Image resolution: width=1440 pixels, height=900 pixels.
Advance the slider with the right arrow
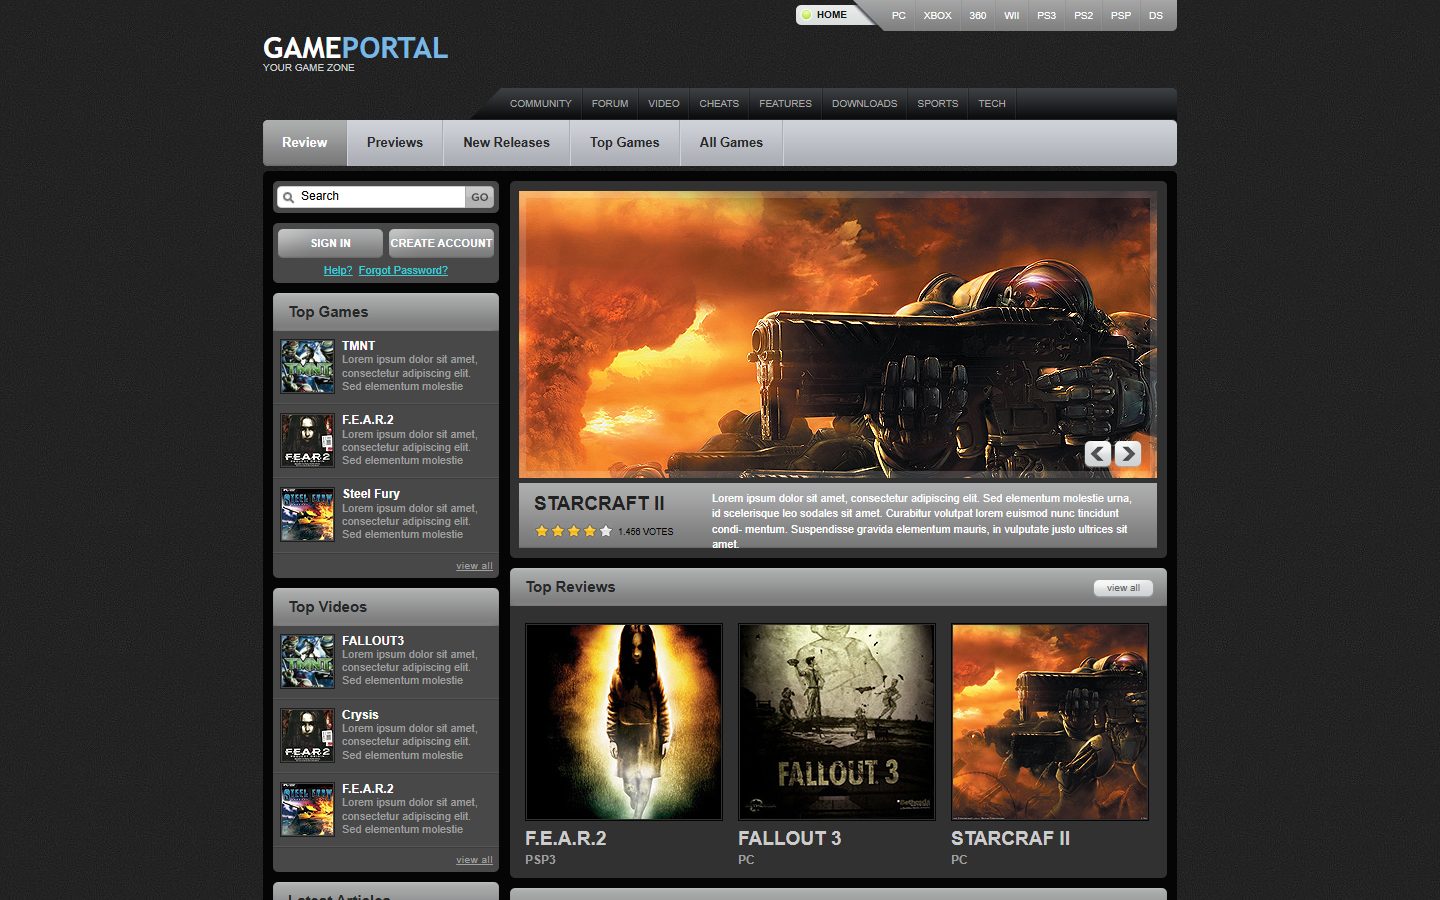(1128, 454)
